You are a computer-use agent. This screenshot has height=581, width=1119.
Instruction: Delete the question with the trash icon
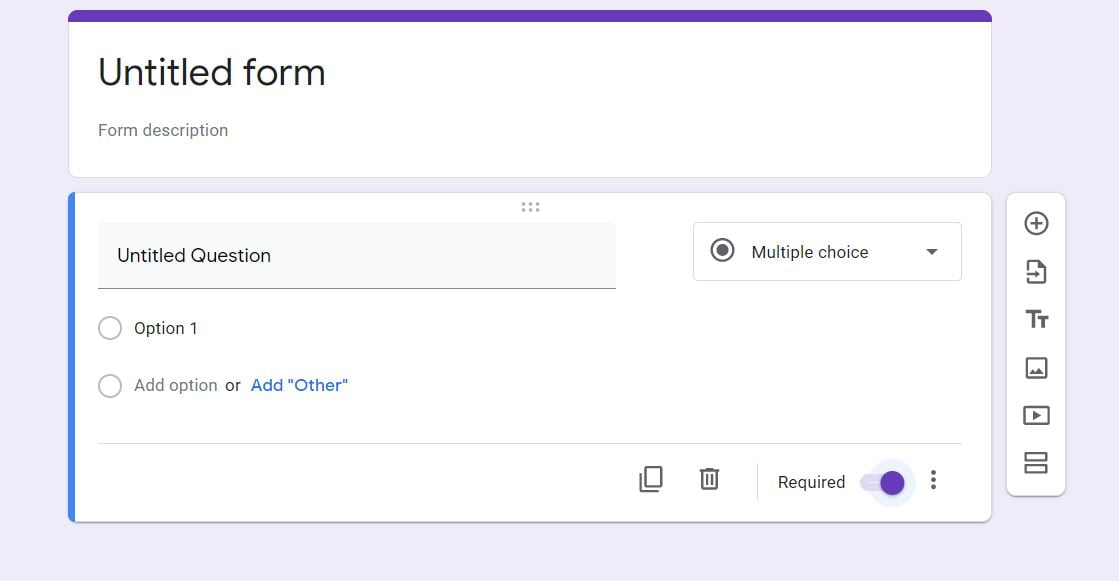point(709,479)
